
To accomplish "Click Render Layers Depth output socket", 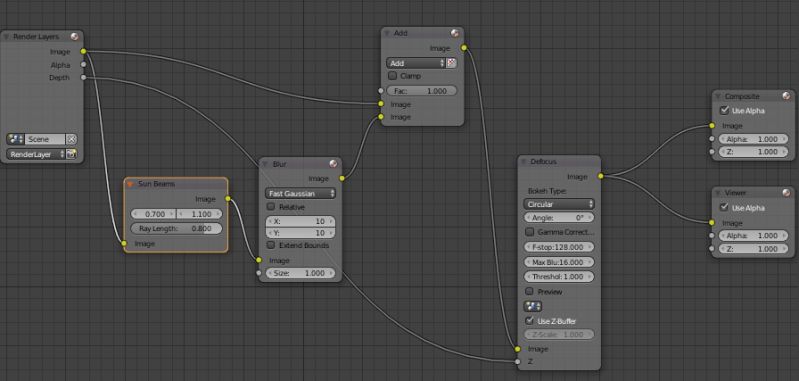I will (x=83, y=77).
